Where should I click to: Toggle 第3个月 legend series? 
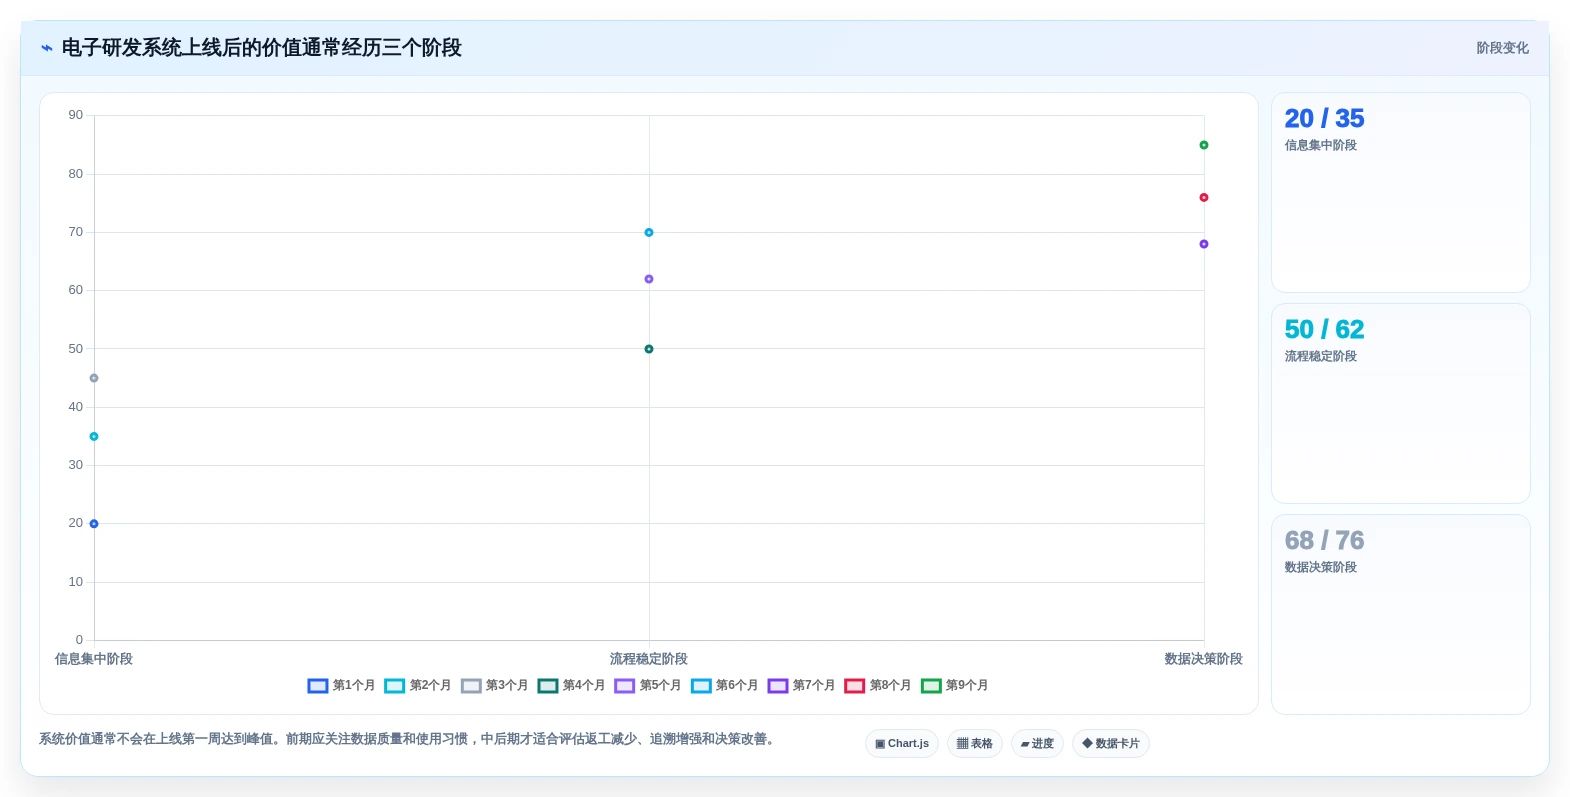point(494,685)
